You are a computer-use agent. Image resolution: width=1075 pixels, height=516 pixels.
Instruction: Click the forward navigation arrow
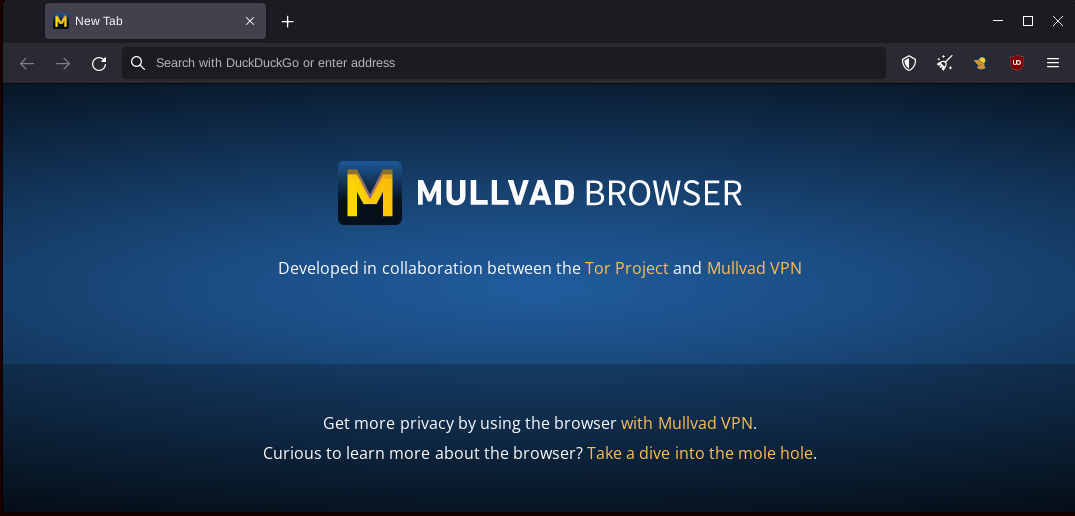(63, 64)
